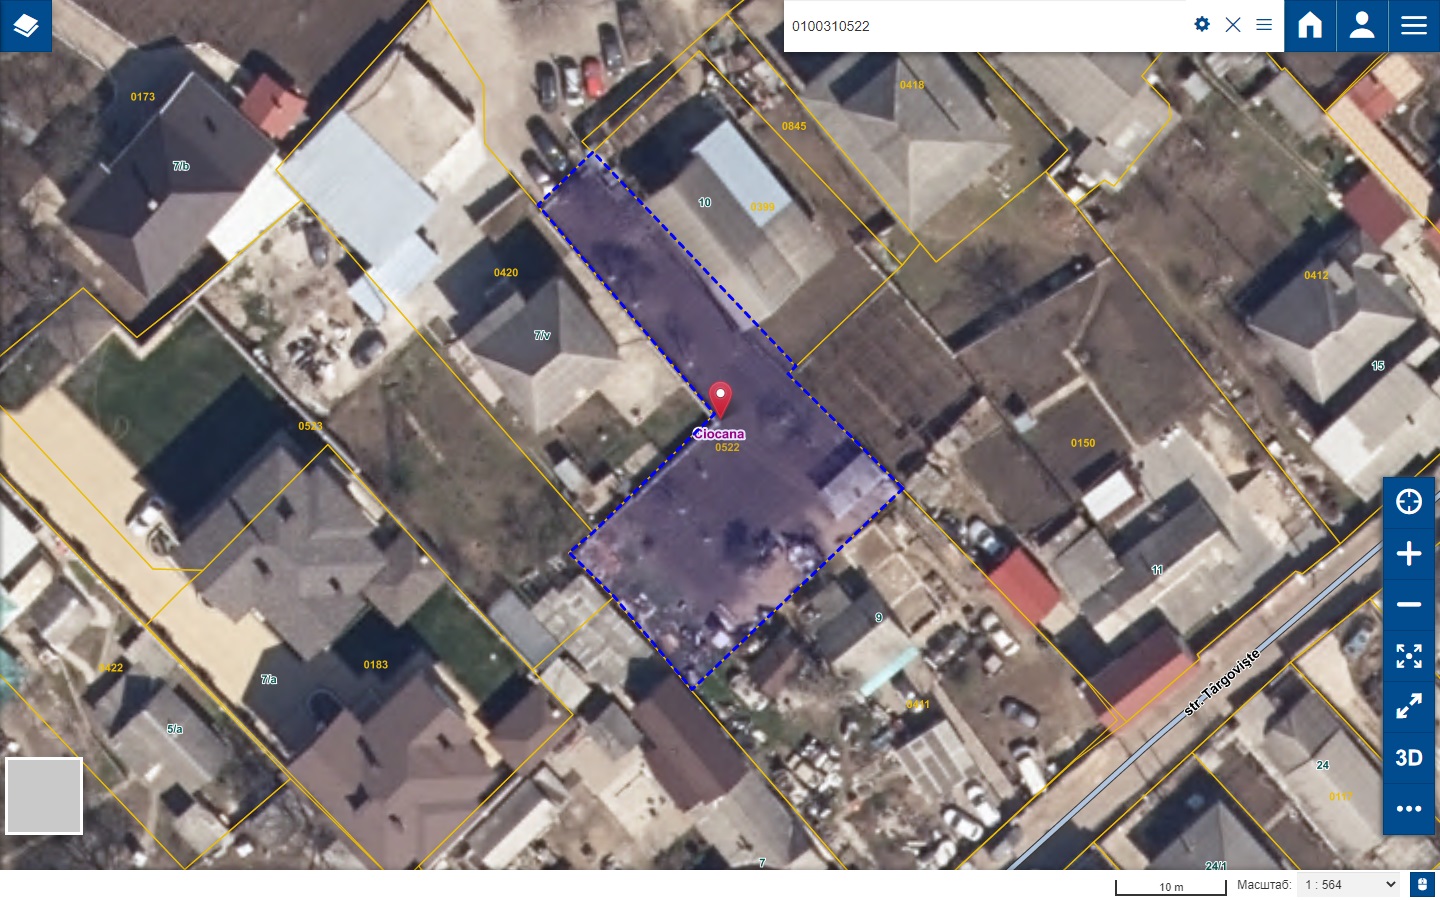1440x900 pixels.
Task: Enter fullscreen map mode
Action: point(1409,707)
